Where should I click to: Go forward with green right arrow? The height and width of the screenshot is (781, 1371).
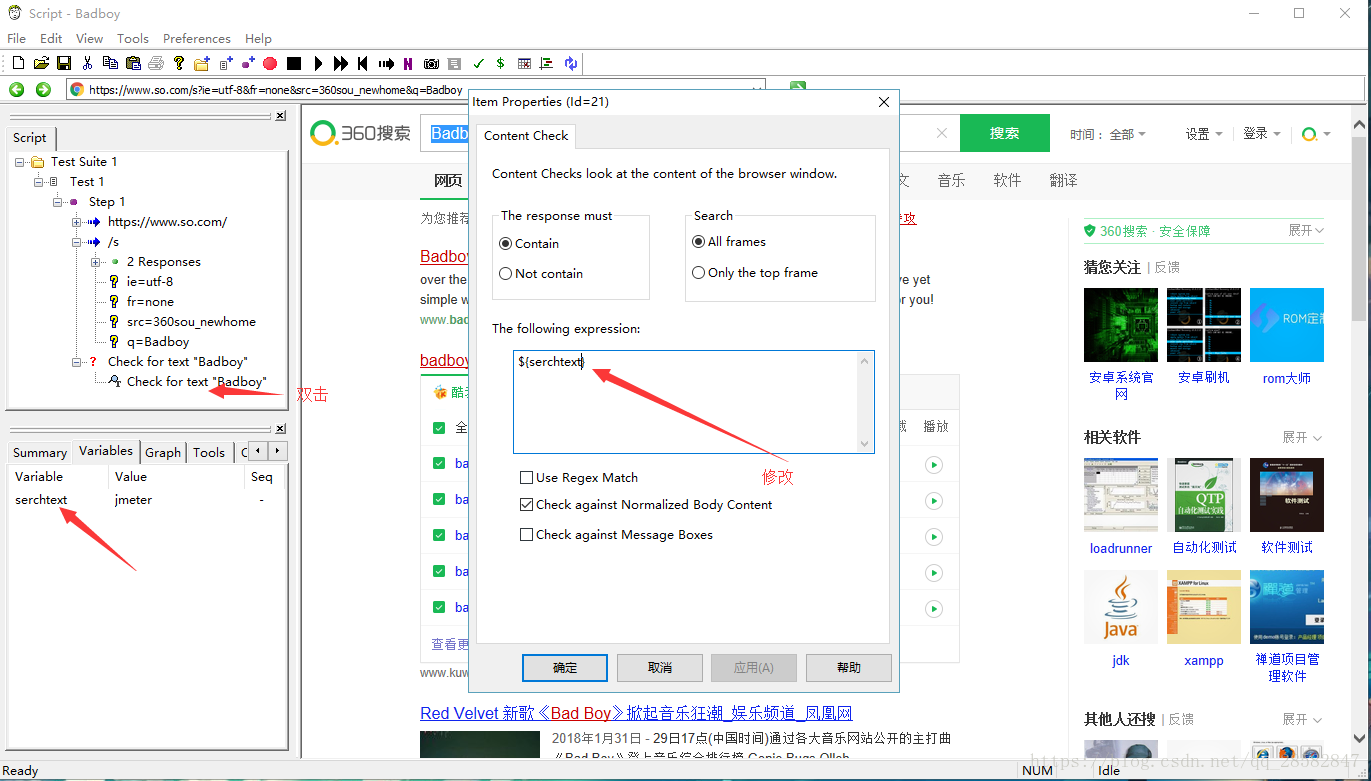pyautogui.click(x=43, y=89)
